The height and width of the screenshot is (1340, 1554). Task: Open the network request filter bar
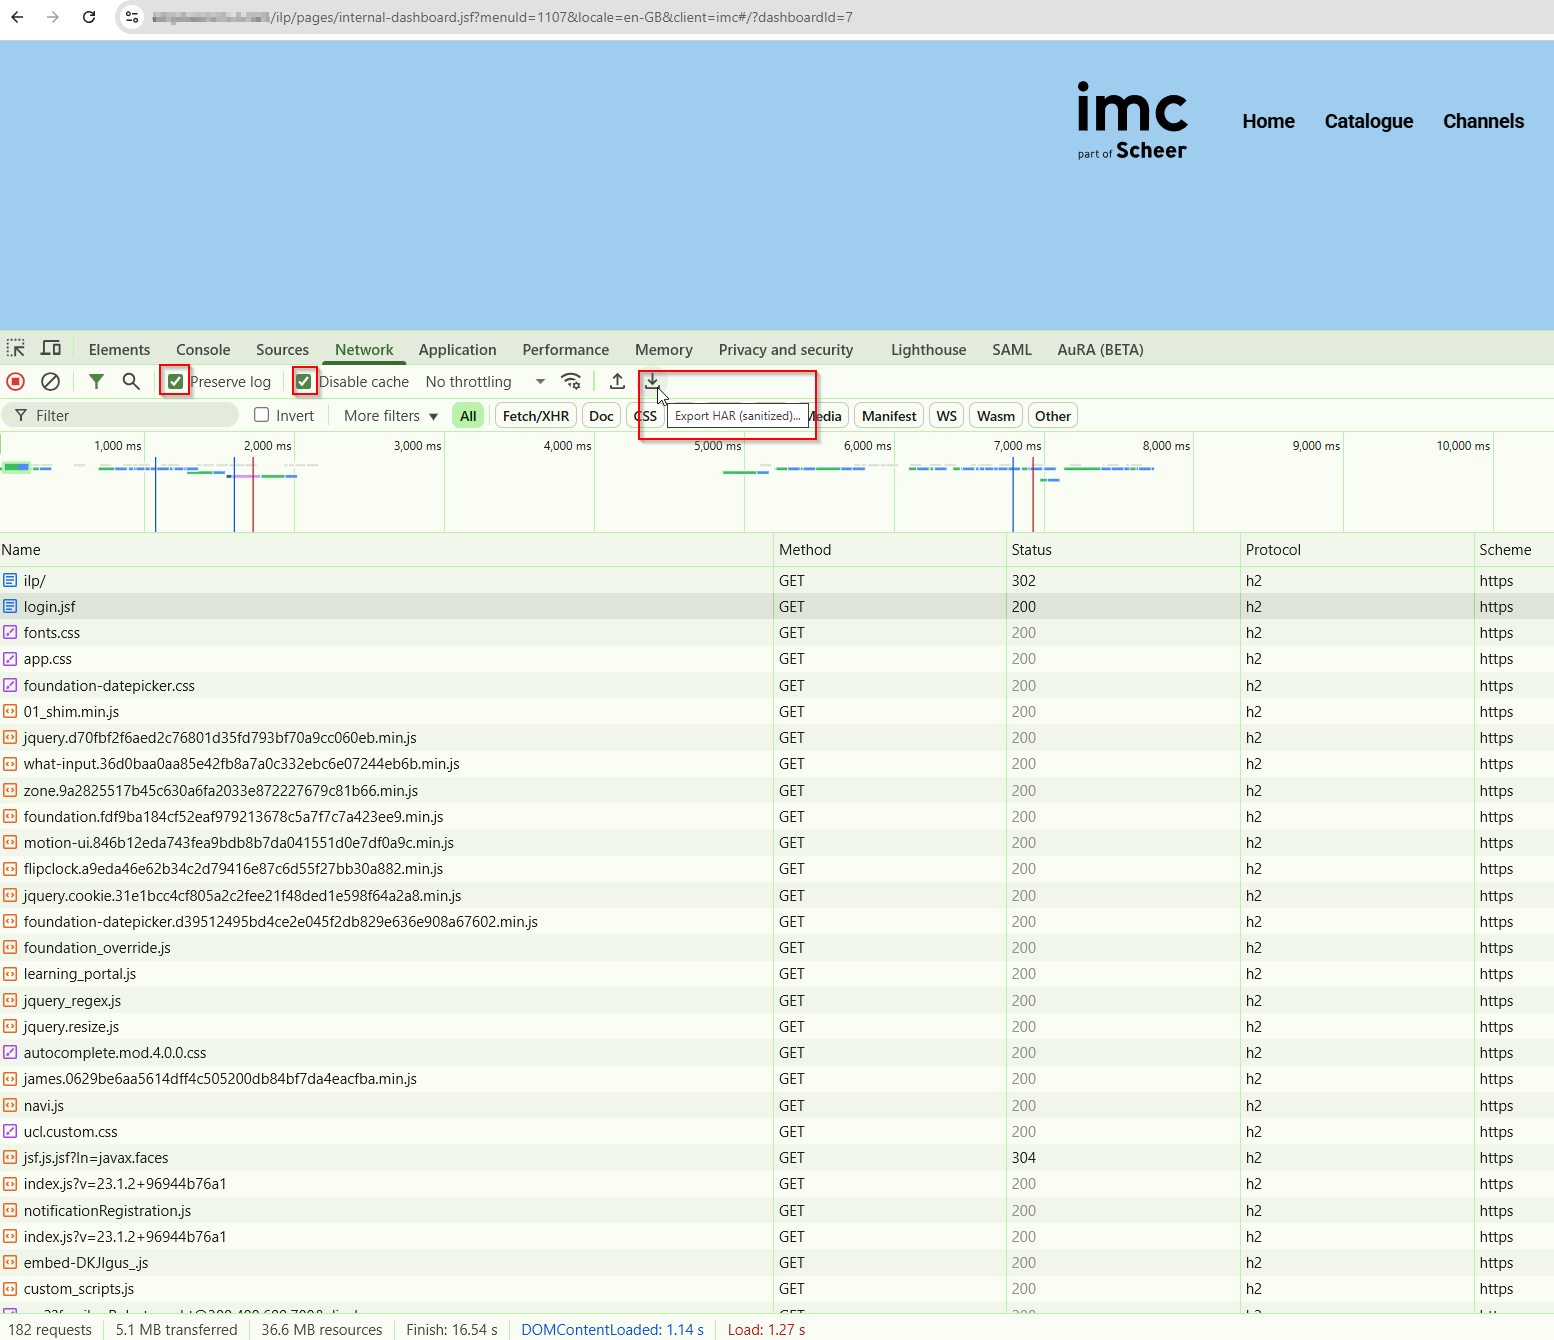coord(96,381)
